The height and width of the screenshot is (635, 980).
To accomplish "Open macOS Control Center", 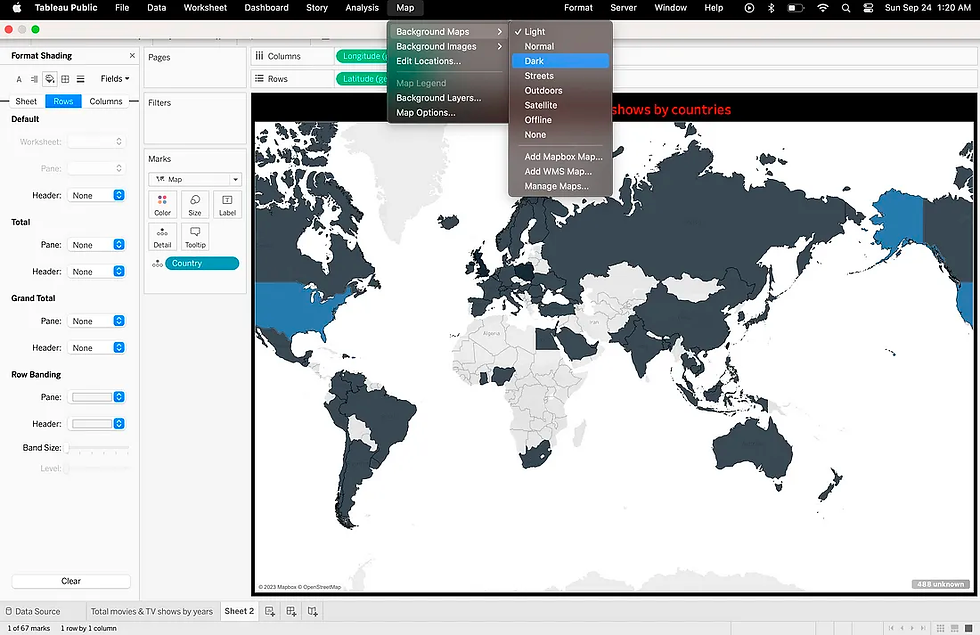I will pyautogui.click(x=868, y=8).
